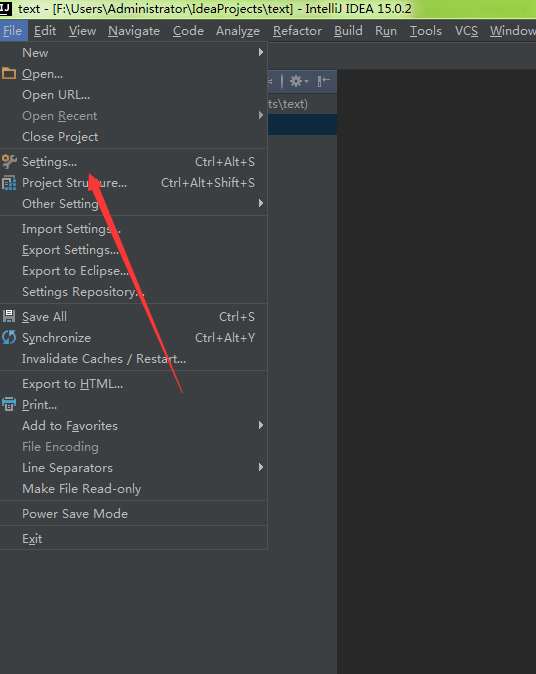536x674 pixels.
Task: Expand the New submenu arrow
Action: point(260,52)
